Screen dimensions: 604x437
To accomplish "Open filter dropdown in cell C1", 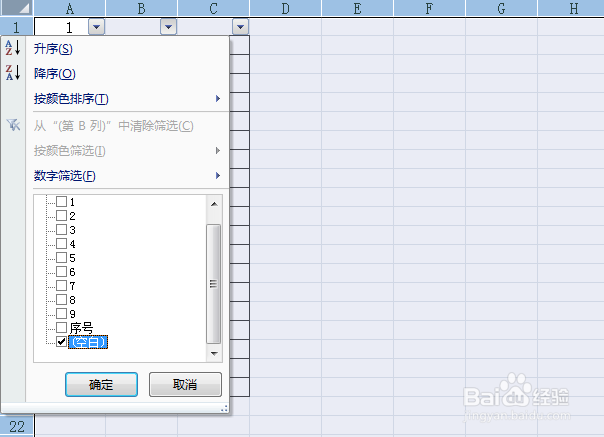I will click(240, 27).
